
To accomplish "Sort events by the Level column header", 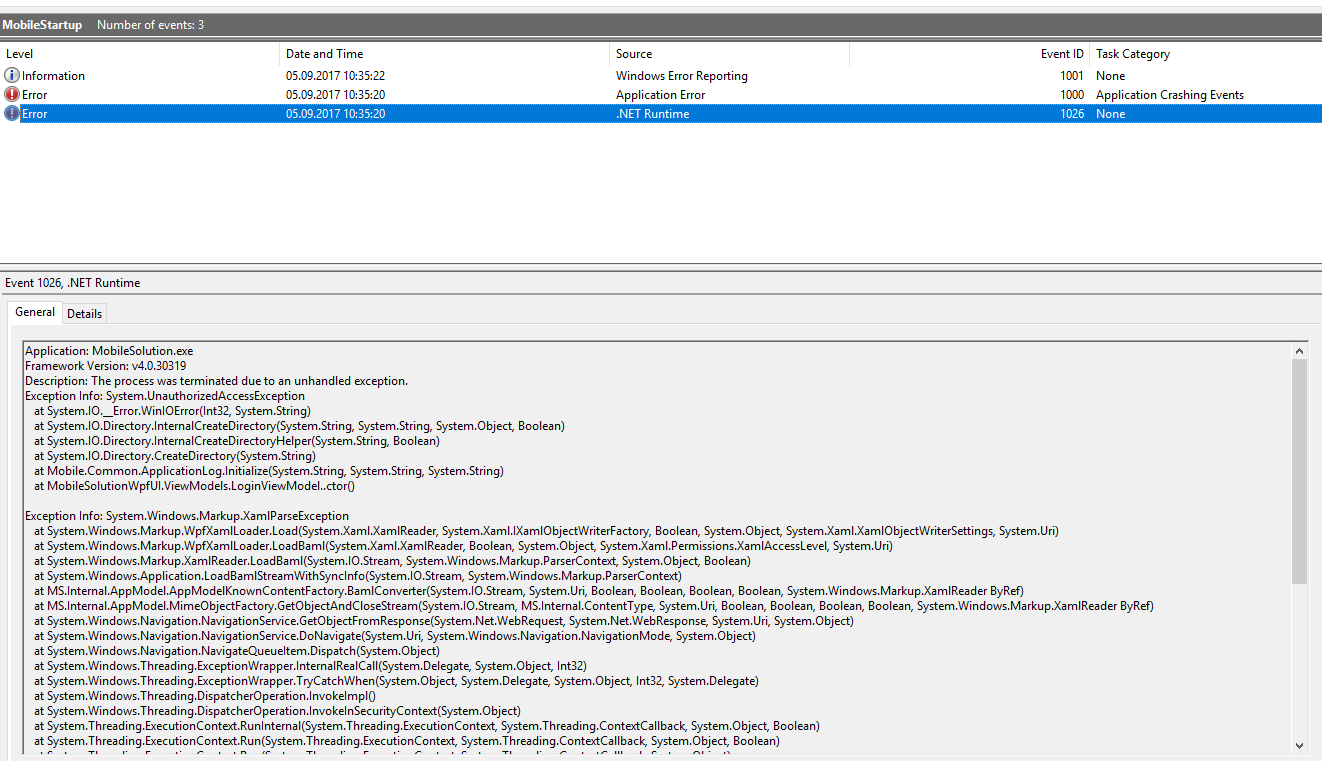I will pyautogui.click(x=19, y=53).
